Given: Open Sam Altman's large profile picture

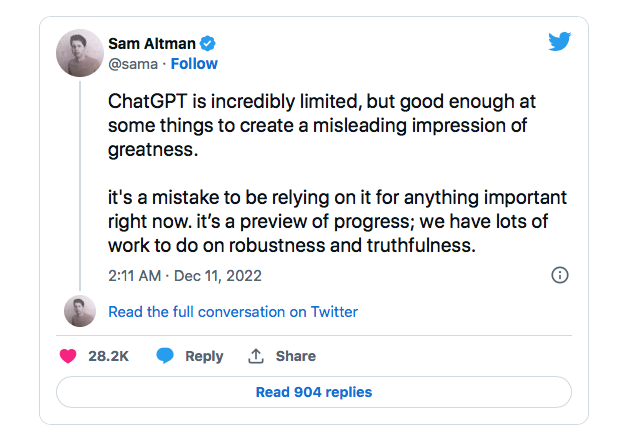Looking at the screenshot, I should [x=78, y=53].
